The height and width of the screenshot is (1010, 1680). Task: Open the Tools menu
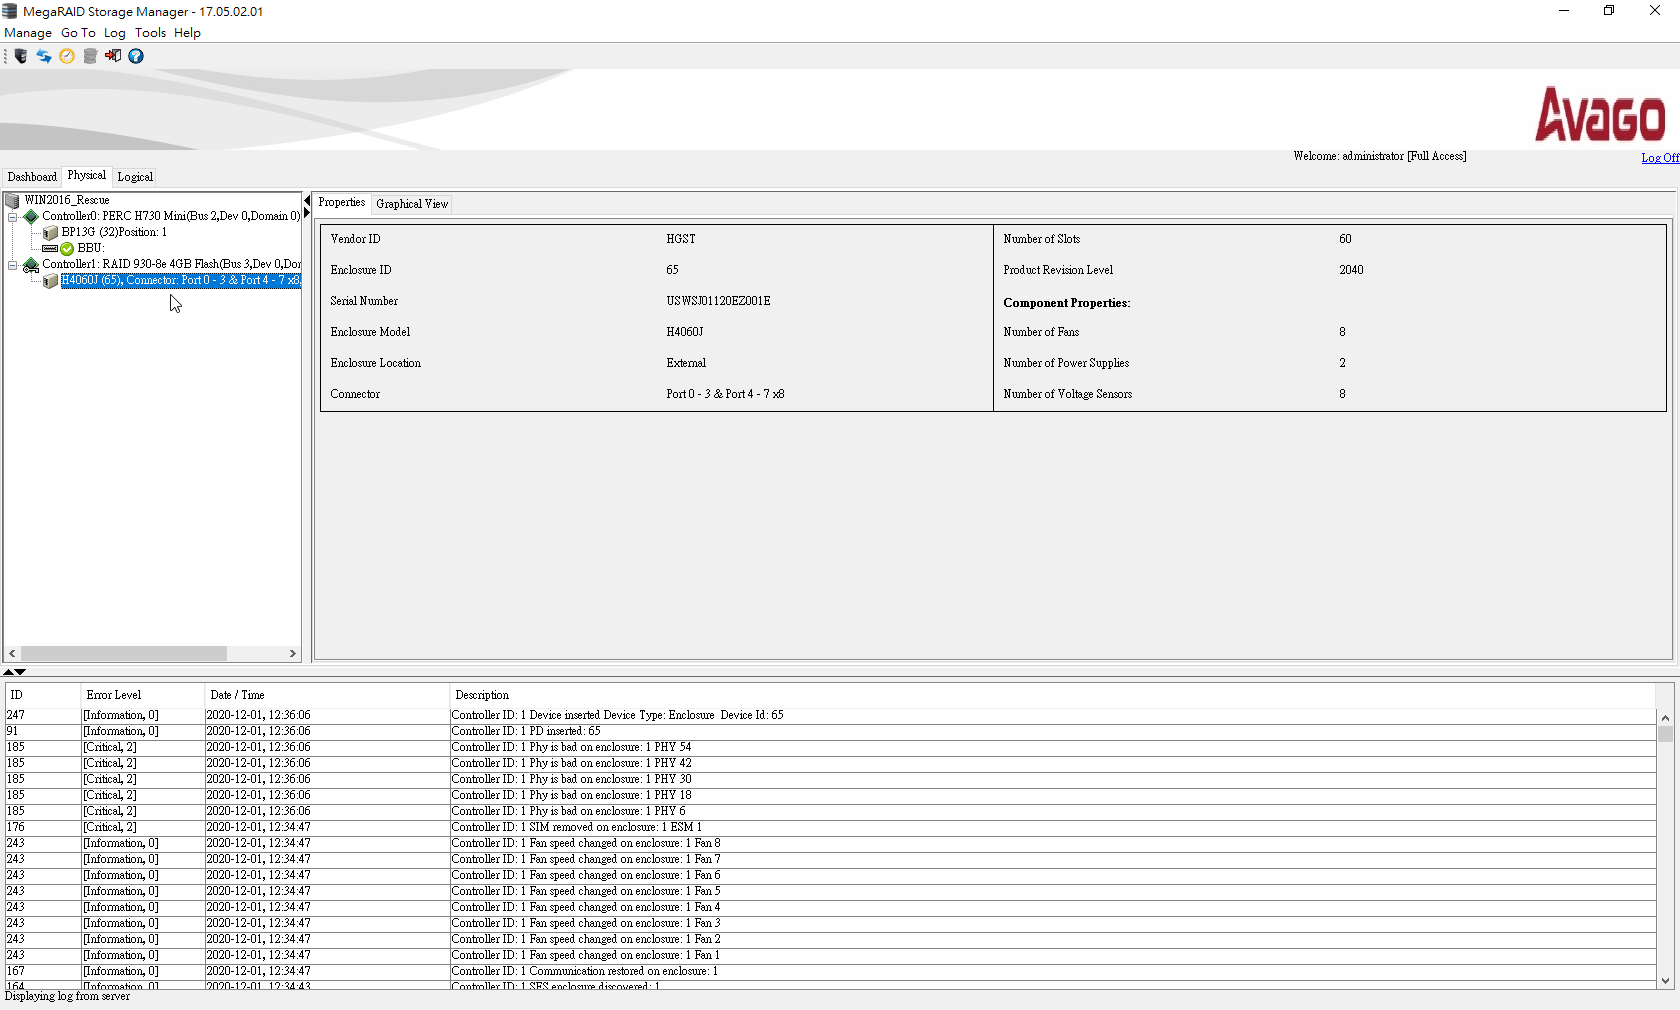[x=150, y=32]
